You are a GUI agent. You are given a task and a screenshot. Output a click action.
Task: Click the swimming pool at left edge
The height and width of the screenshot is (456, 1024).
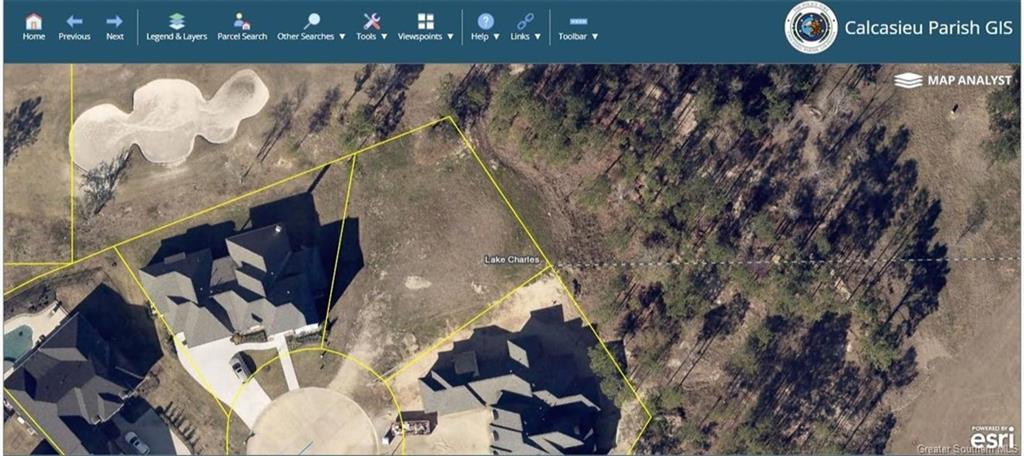[x=16, y=342]
